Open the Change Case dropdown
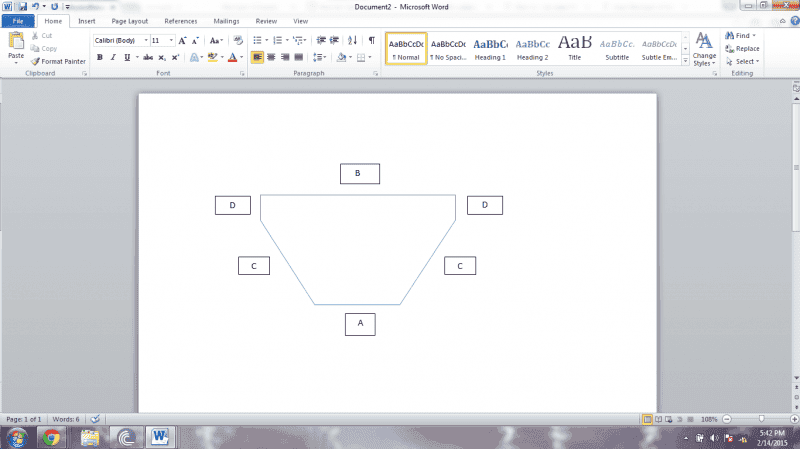Image resolution: width=800 pixels, height=449 pixels. coord(216,40)
